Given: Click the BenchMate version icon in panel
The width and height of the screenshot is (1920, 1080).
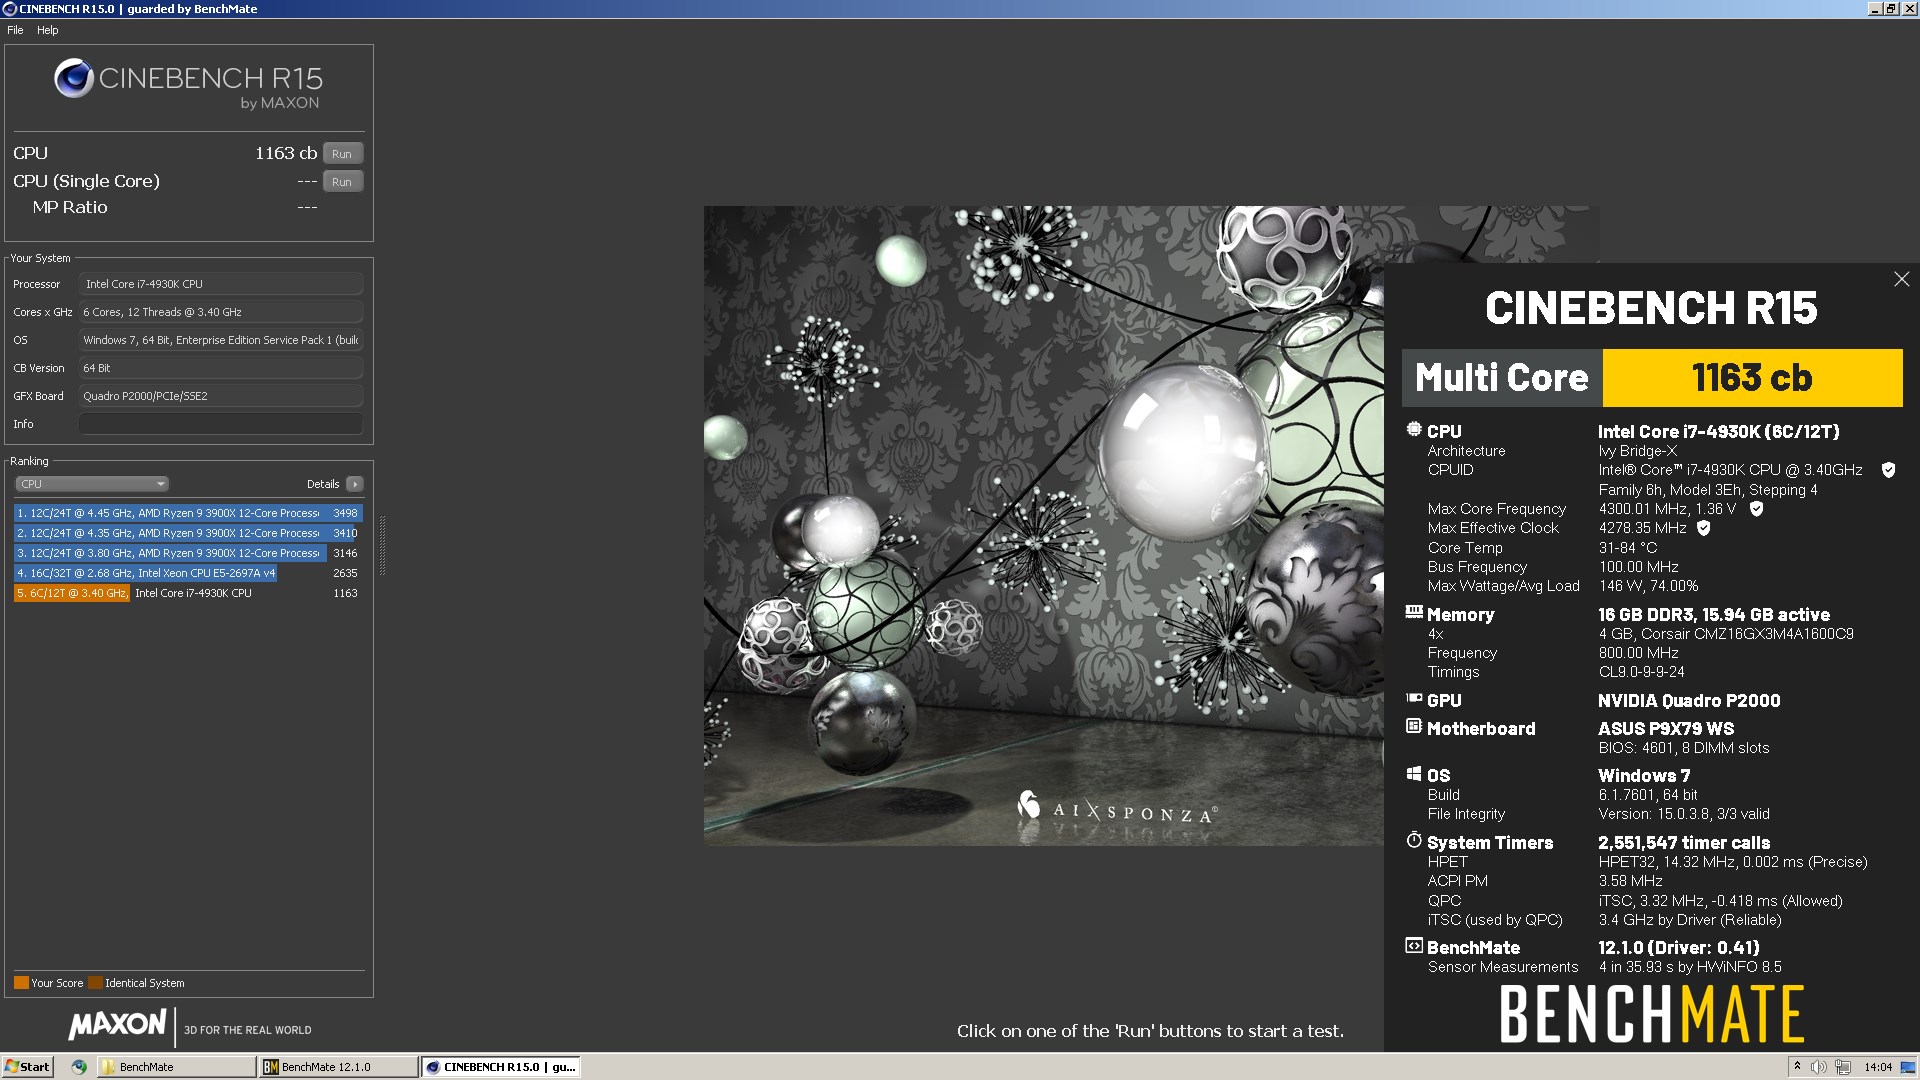Looking at the screenshot, I should tap(1414, 946).
